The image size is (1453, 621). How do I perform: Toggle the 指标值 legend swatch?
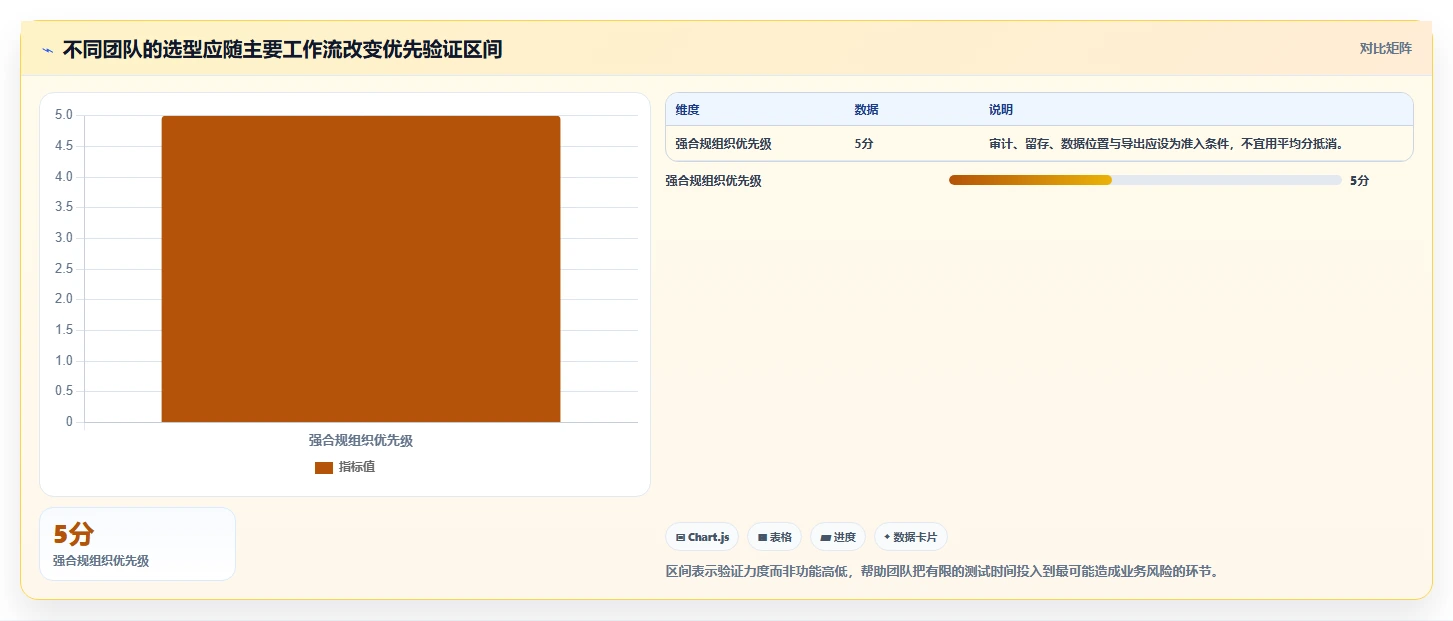point(324,468)
